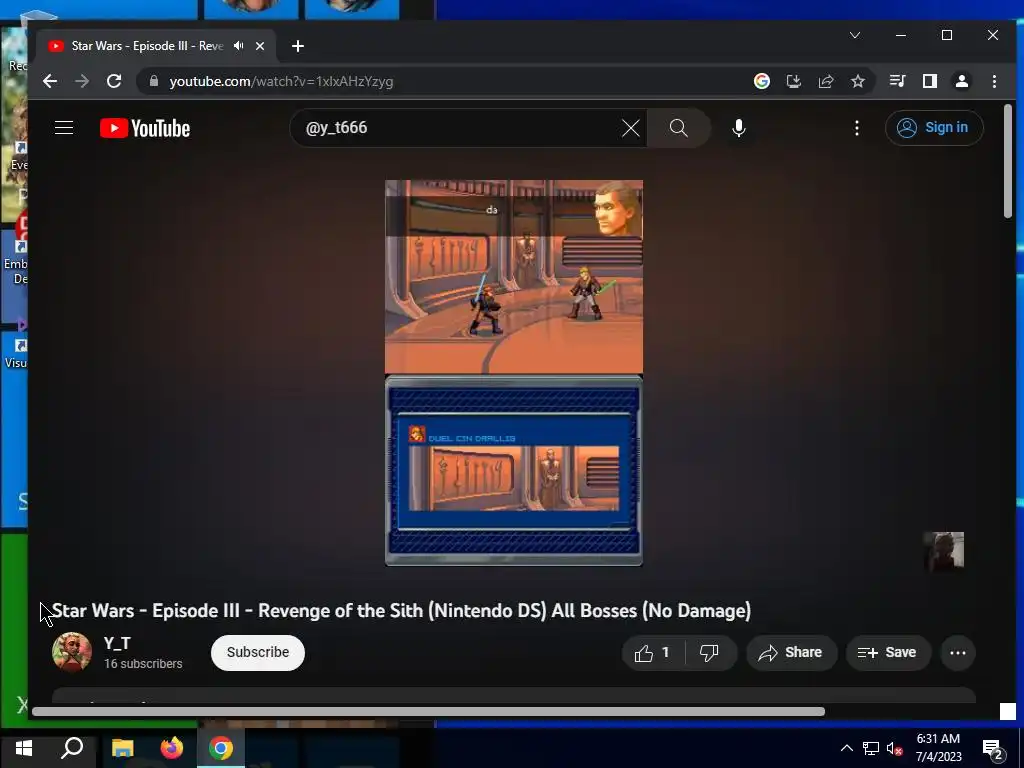Open Y_T channel avatar
This screenshot has width=1024, height=768.
click(72, 652)
